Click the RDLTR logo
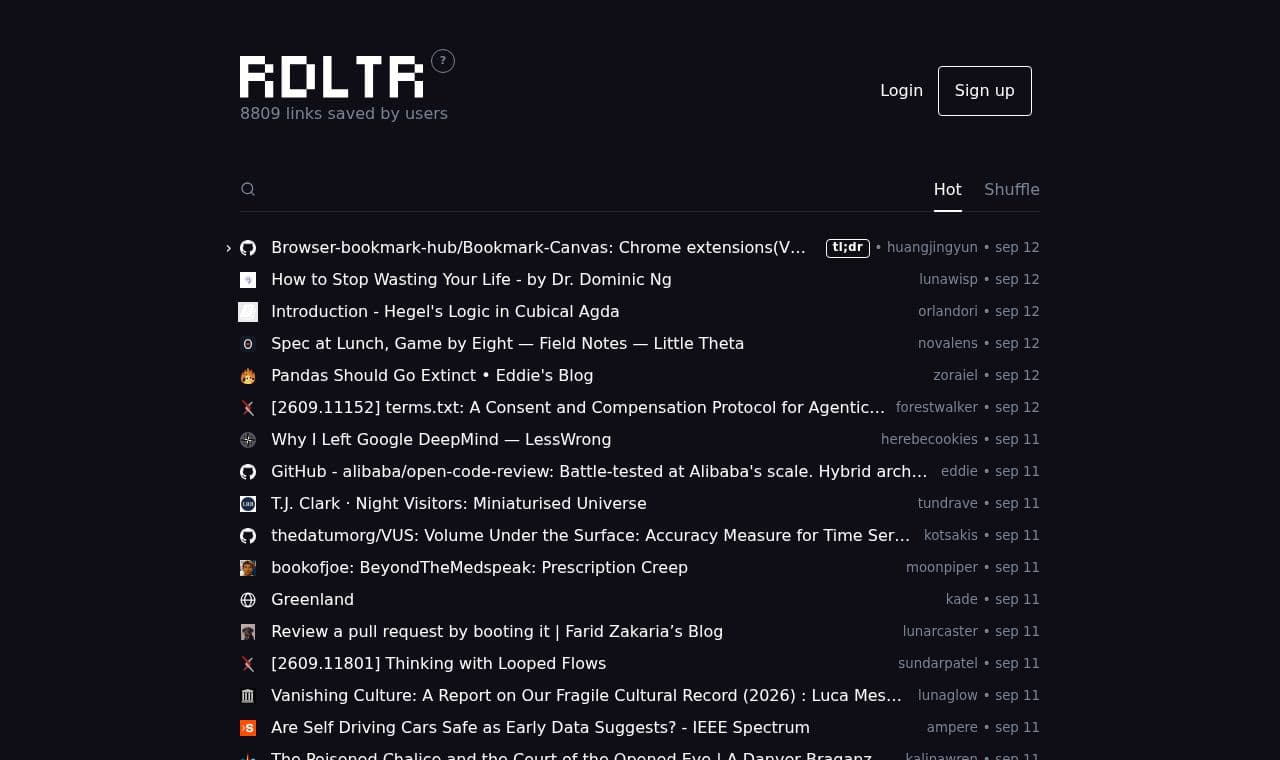1280x760 pixels. point(332,77)
